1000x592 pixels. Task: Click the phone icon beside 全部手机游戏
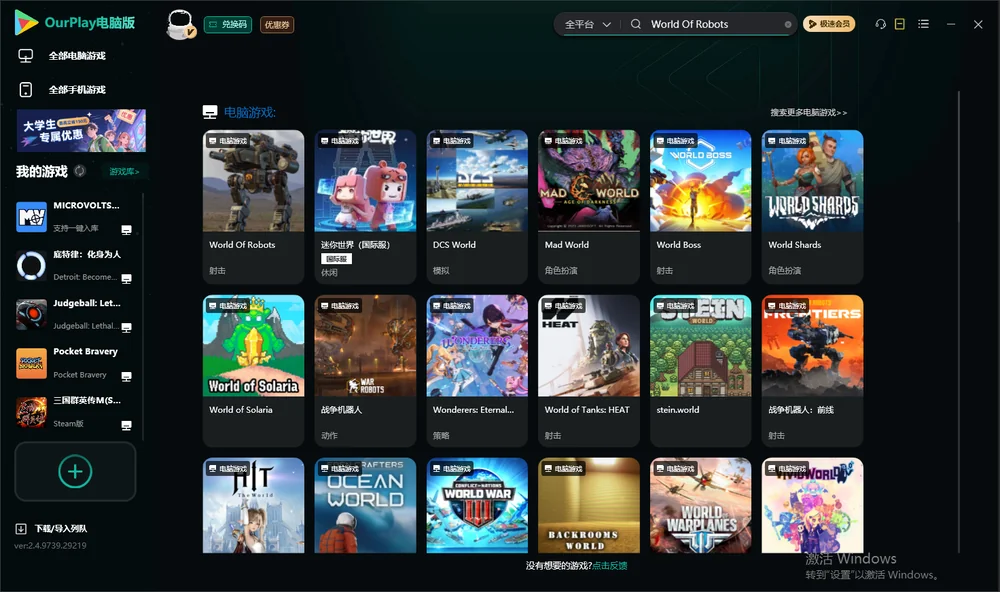tap(26, 89)
